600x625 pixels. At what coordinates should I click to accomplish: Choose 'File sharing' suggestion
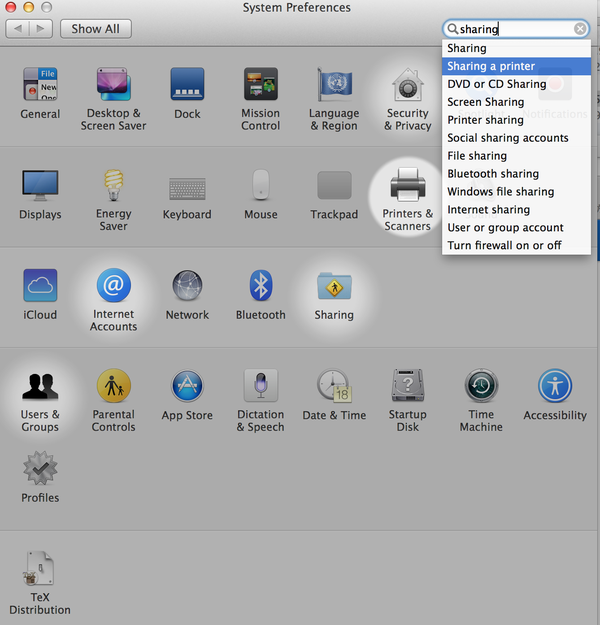point(516,156)
